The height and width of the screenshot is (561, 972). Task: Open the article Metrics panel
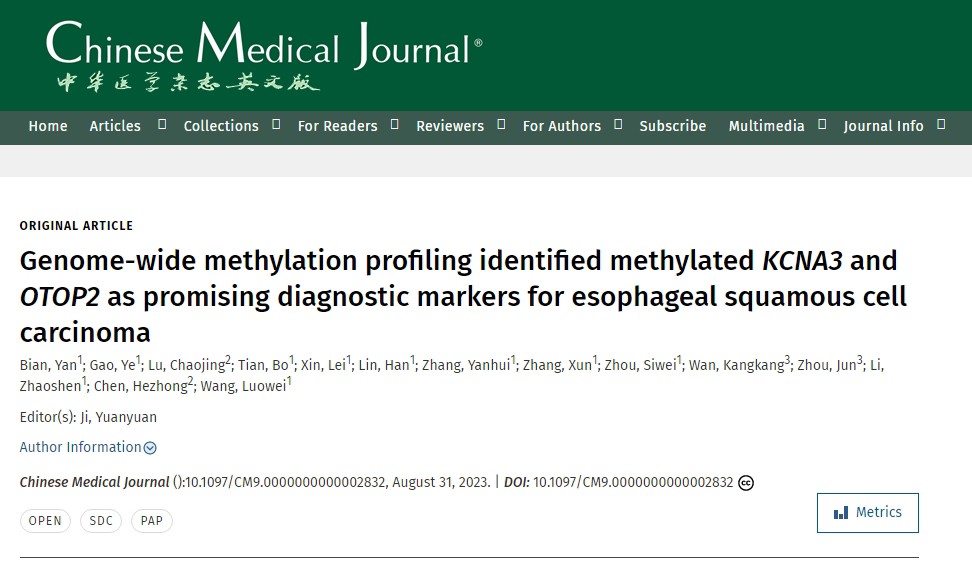(x=867, y=513)
